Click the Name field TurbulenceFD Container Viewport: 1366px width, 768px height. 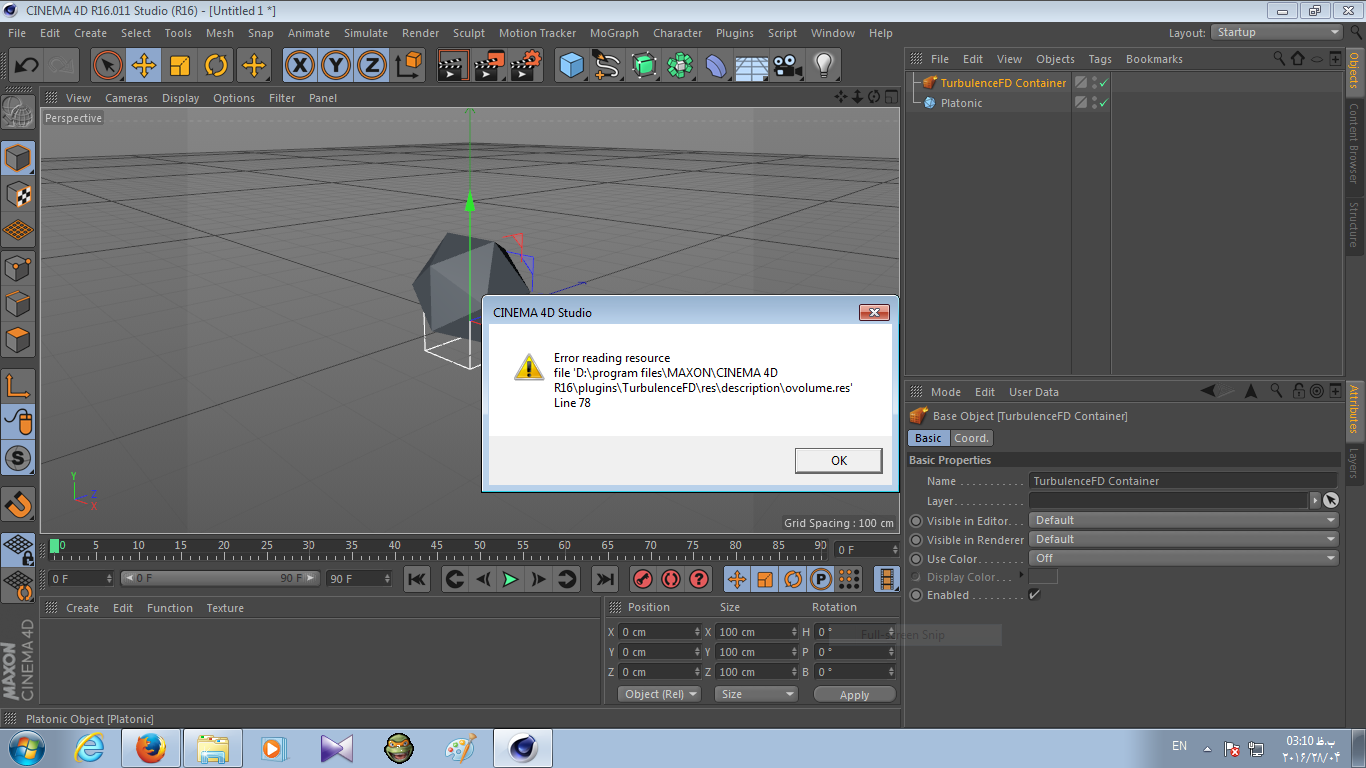pyautogui.click(x=1183, y=481)
